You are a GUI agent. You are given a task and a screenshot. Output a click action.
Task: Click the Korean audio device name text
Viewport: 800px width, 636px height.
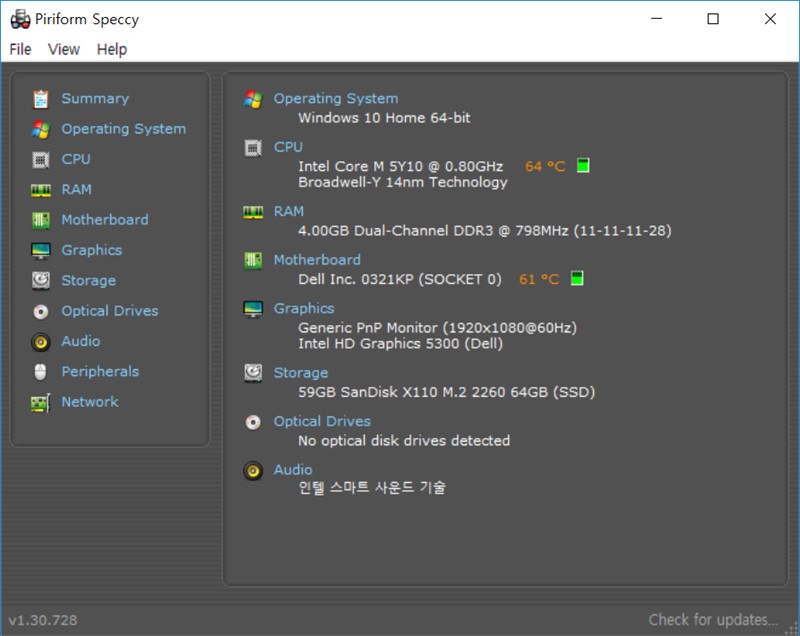372,488
